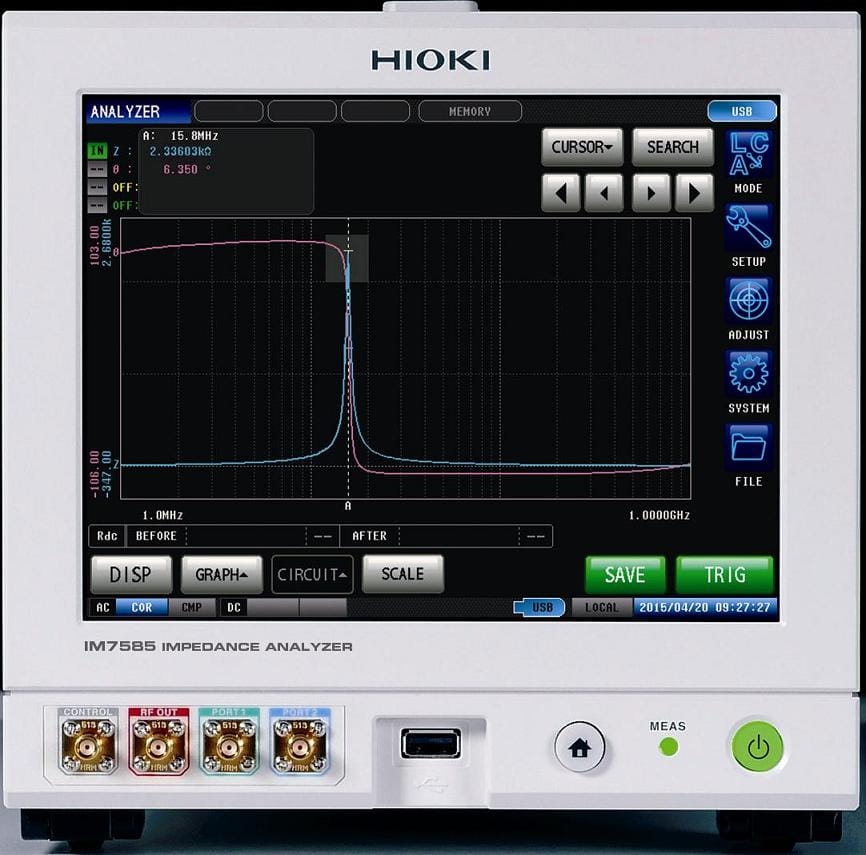Toggle the CMP comparator indicator
866x855 pixels.
191,607
